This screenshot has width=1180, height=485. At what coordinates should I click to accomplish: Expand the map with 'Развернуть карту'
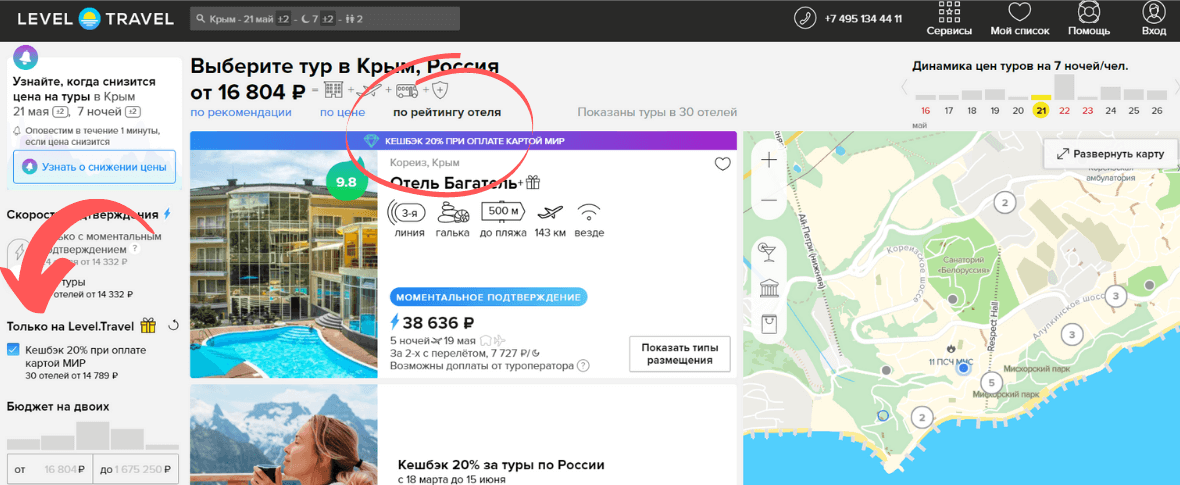click(1108, 154)
